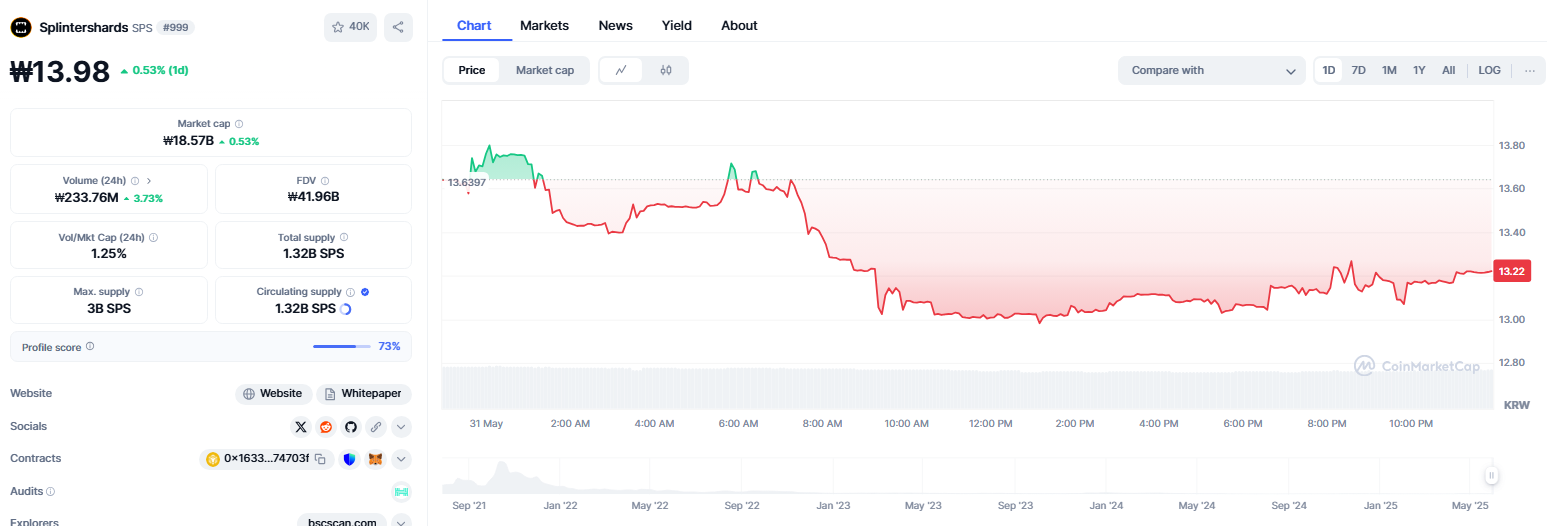Click the 3B SPS max supply value

[x=109, y=308]
